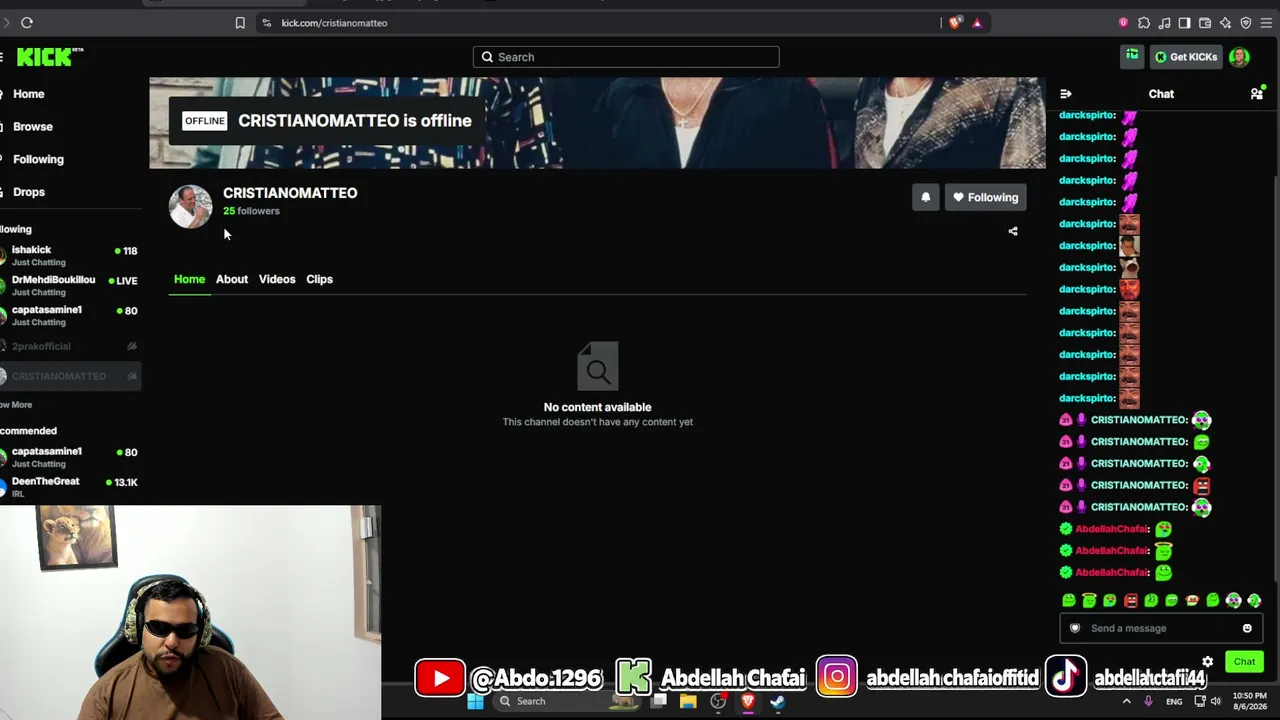Open the browser extensions puzzle icon
This screenshot has width=1280, height=720.
pos(1144,23)
